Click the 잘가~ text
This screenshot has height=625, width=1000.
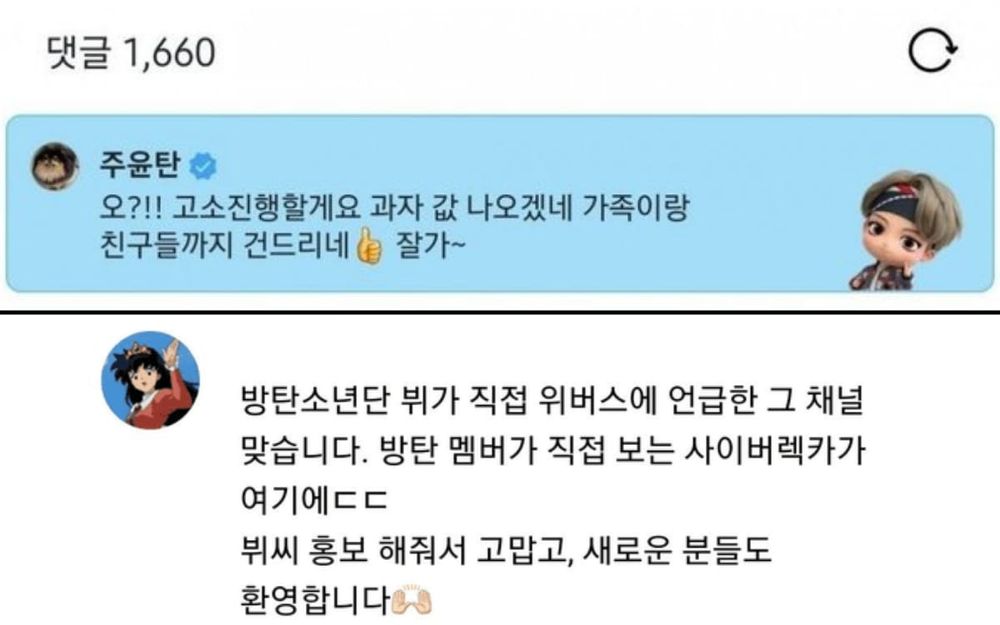[431, 247]
